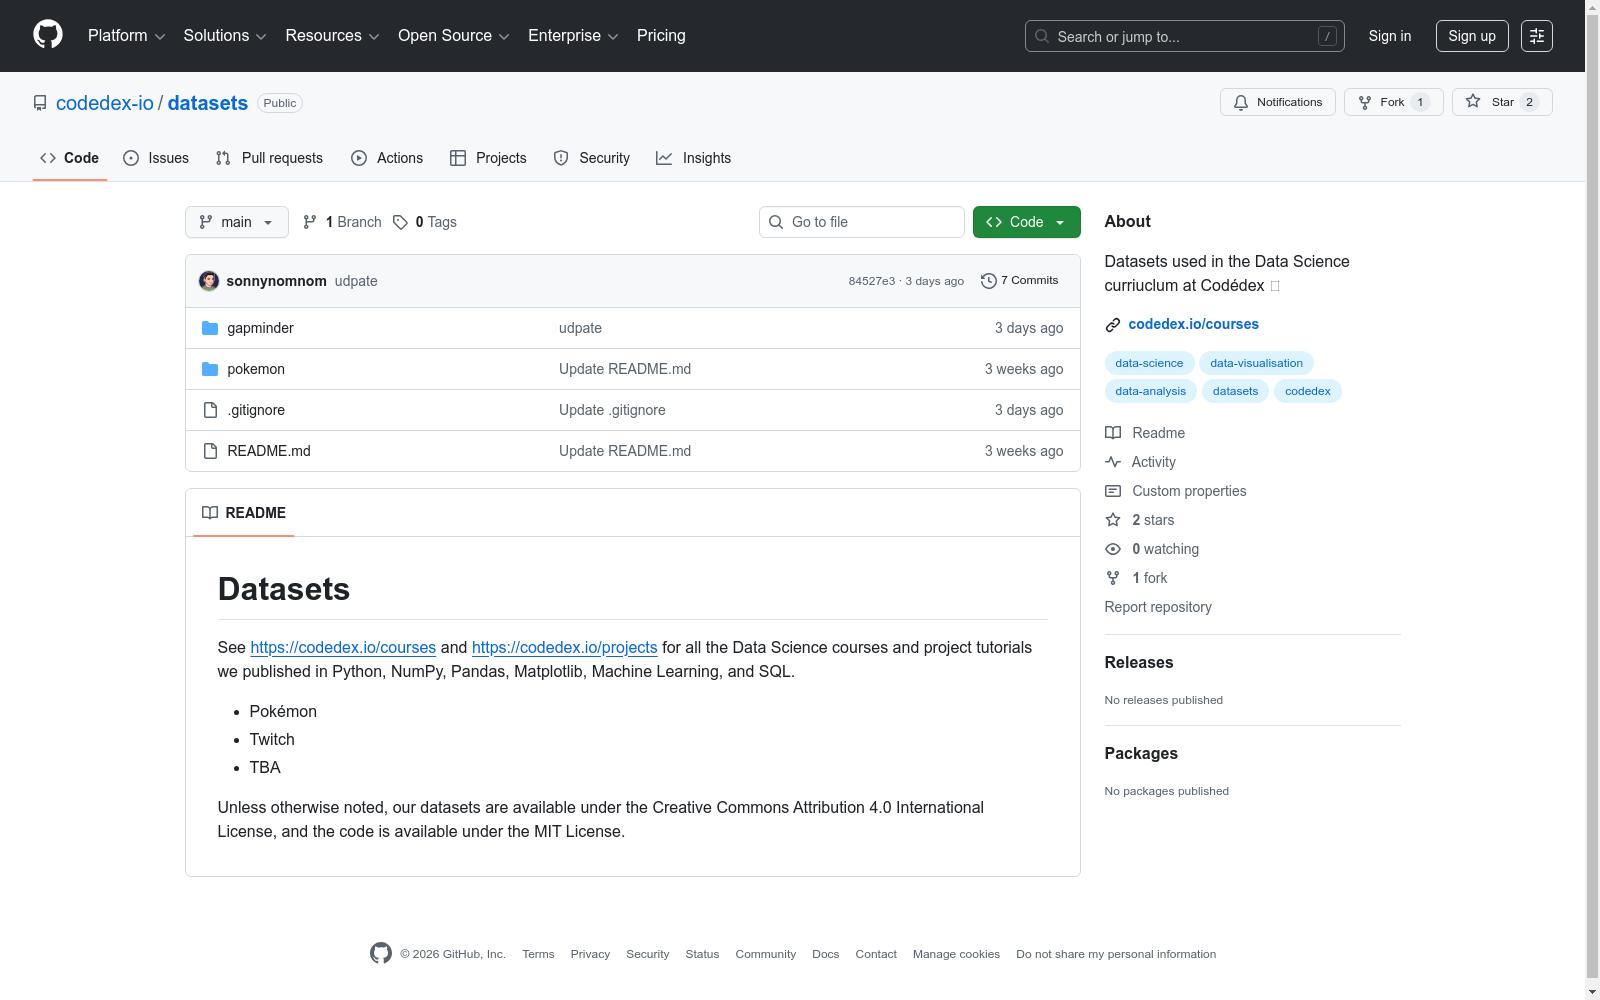This screenshot has width=1600, height=1000.
Task: Select the data-science topic tag
Action: 1149,363
